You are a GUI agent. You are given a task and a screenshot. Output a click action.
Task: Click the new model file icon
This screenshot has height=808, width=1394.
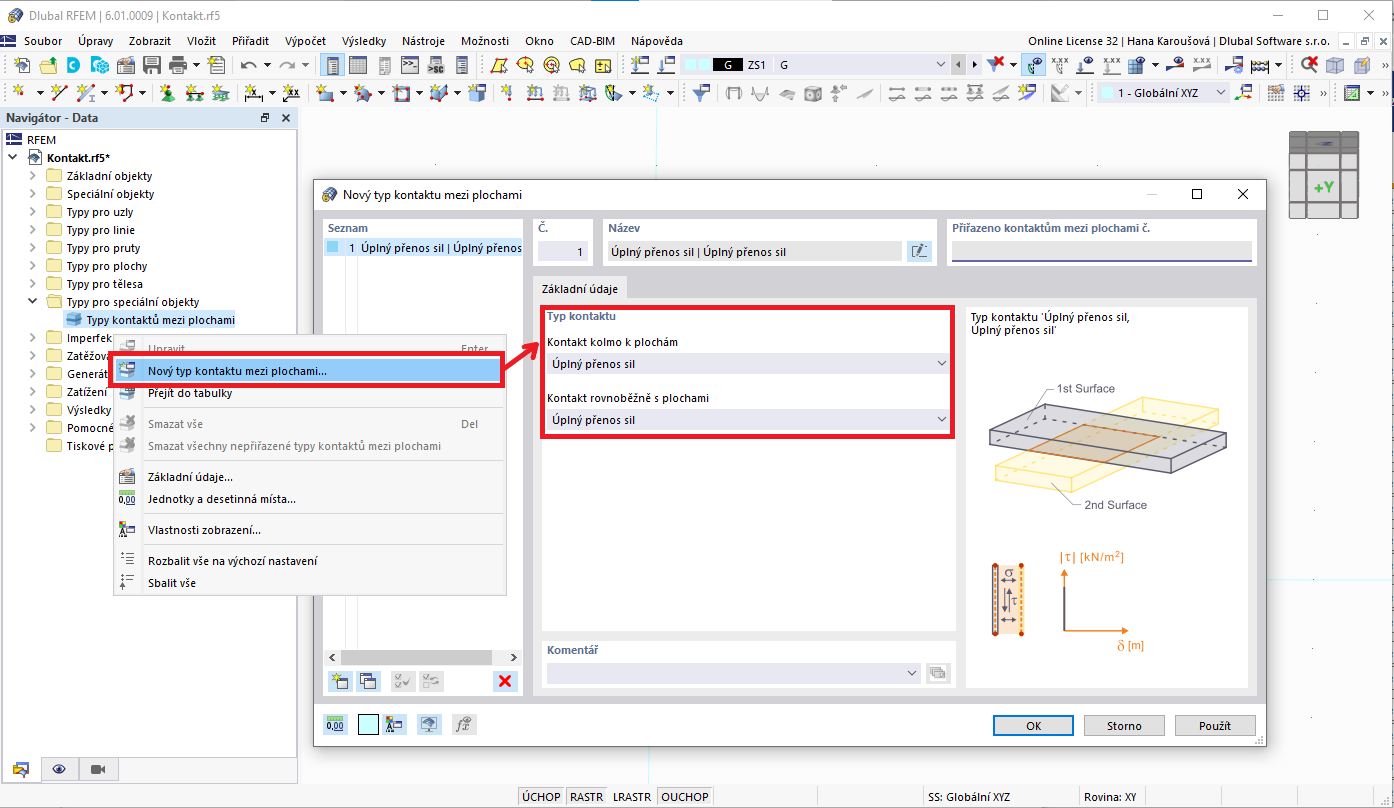pos(22,65)
